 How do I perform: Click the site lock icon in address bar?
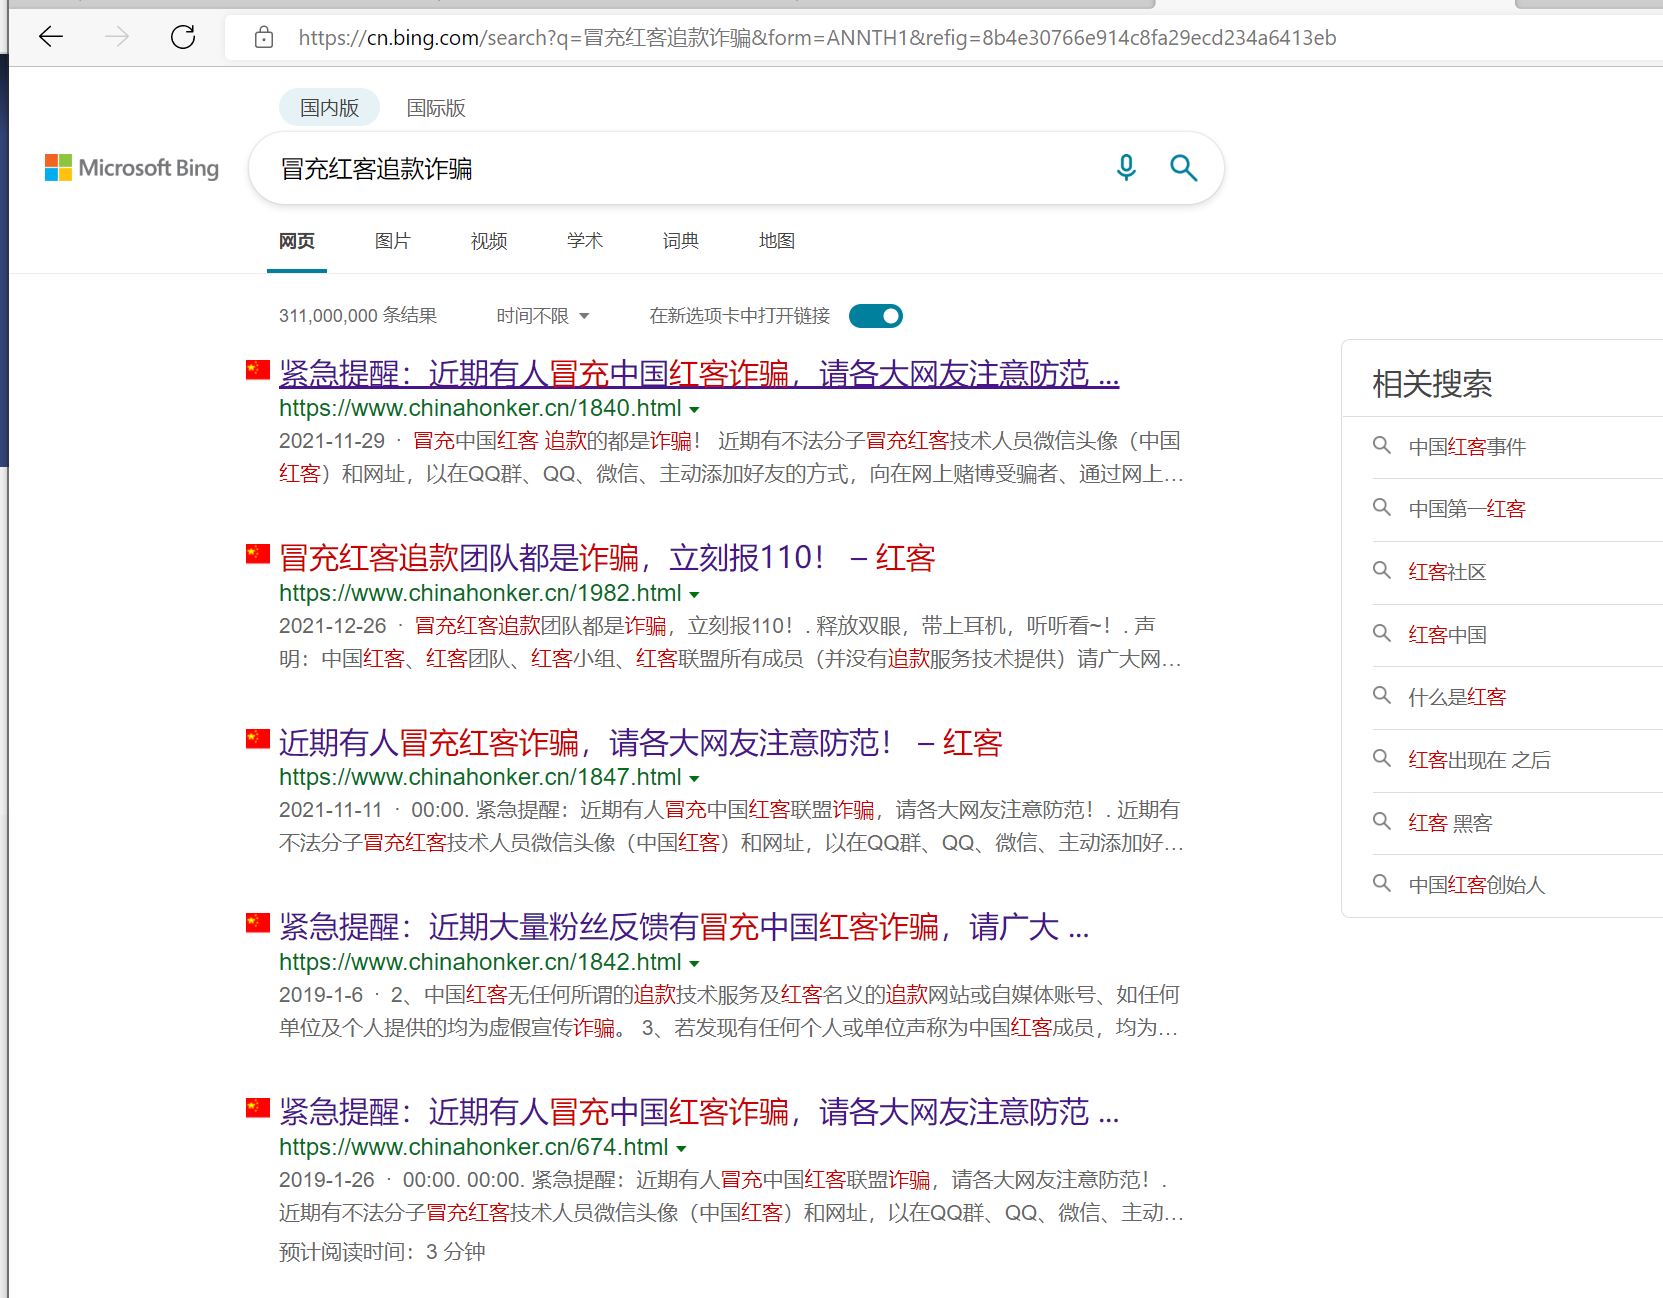(x=264, y=38)
